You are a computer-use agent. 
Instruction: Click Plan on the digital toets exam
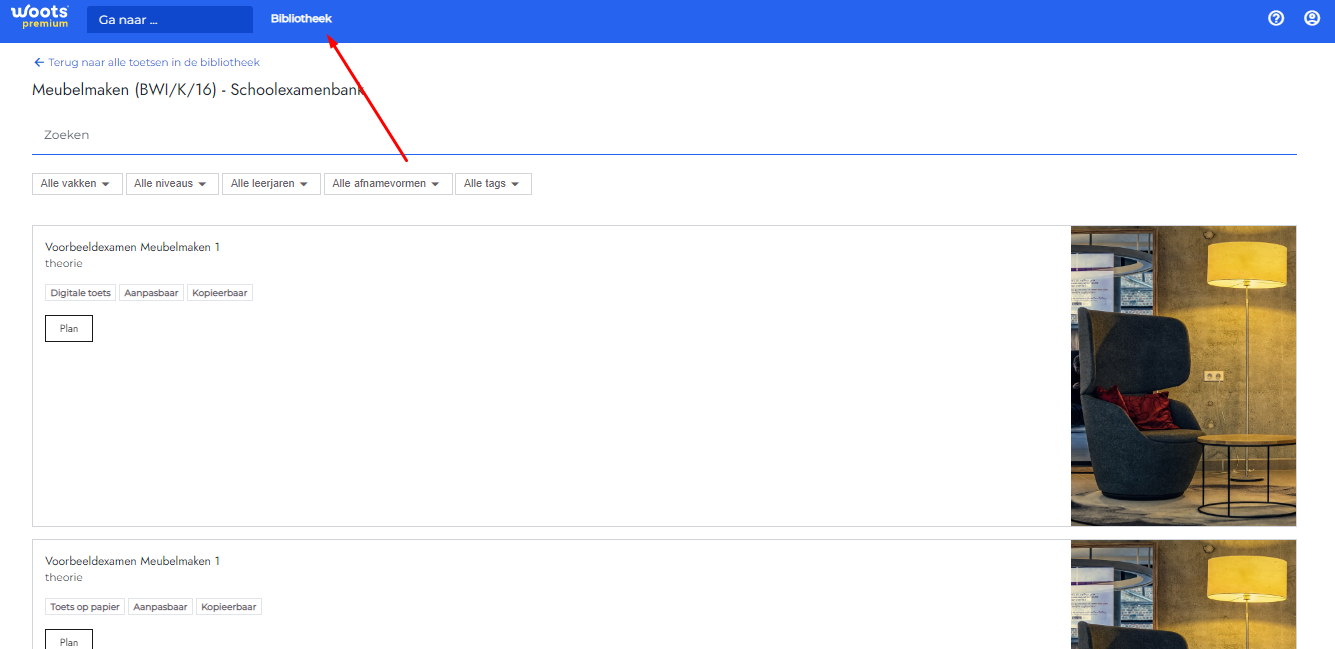pyautogui.click(x=69, y=328)
